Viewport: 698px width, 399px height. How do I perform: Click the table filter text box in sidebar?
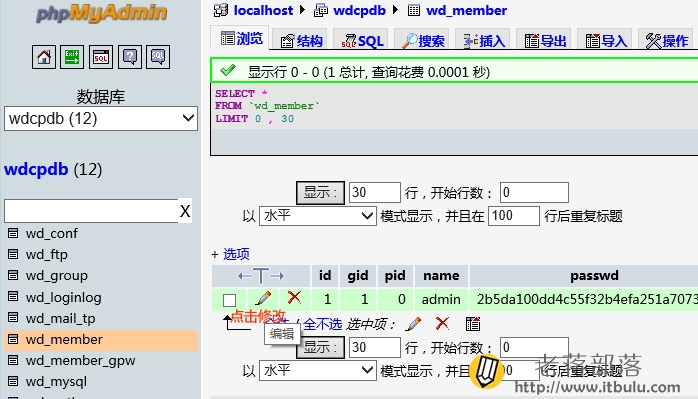tap(91, 211)
